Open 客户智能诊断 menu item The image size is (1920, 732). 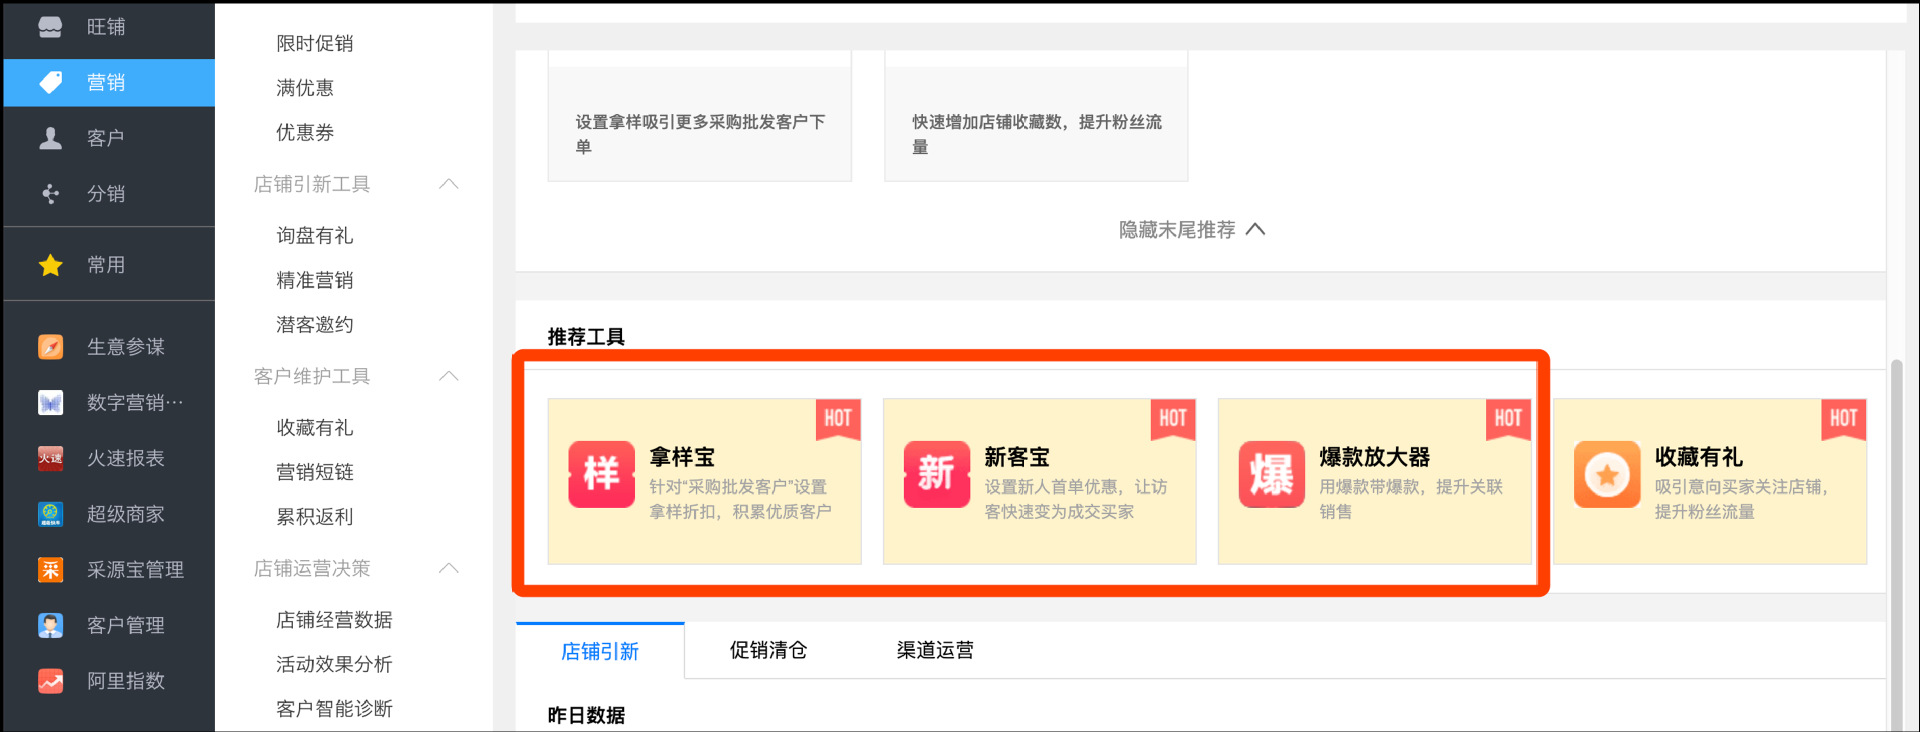click(x=334, y=708)
